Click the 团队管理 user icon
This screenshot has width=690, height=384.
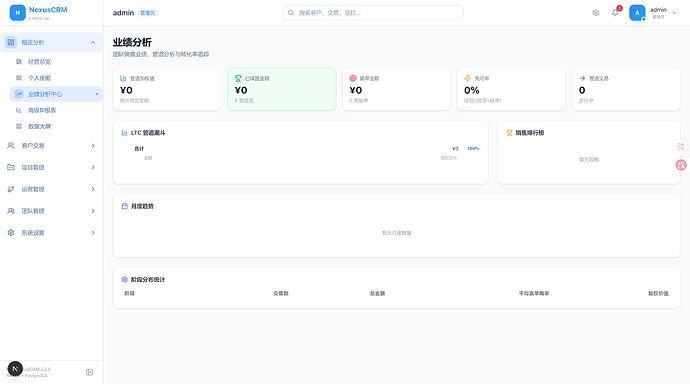coord(11,211)
